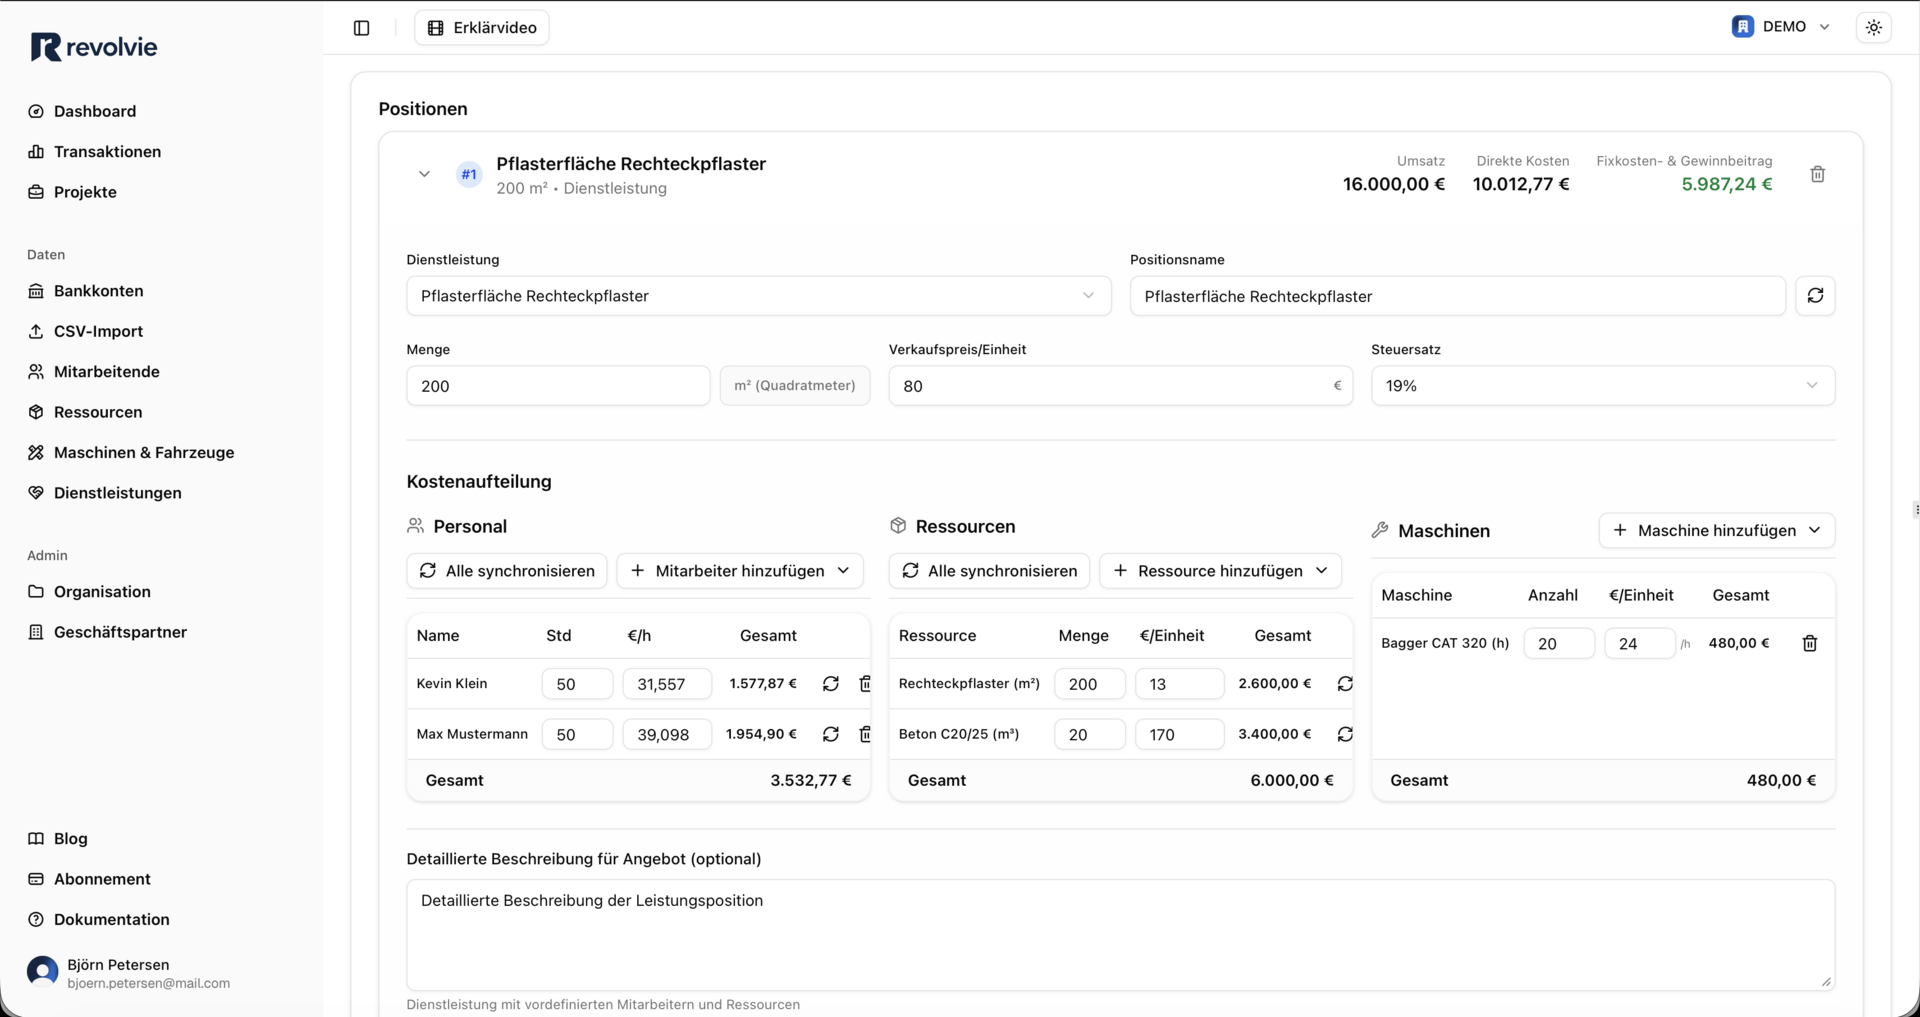Click the Erklärvideo button

(482, 28)
